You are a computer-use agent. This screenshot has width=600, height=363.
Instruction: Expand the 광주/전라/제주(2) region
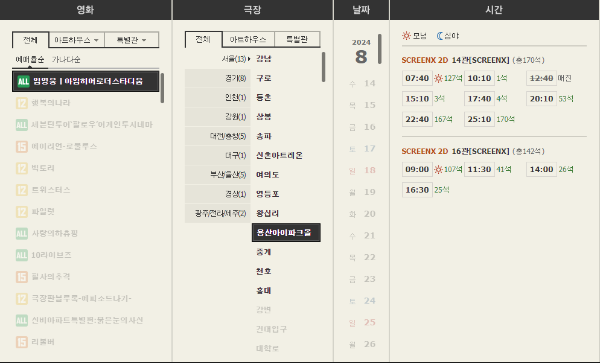pyautogui.click(x=218, y=213)
